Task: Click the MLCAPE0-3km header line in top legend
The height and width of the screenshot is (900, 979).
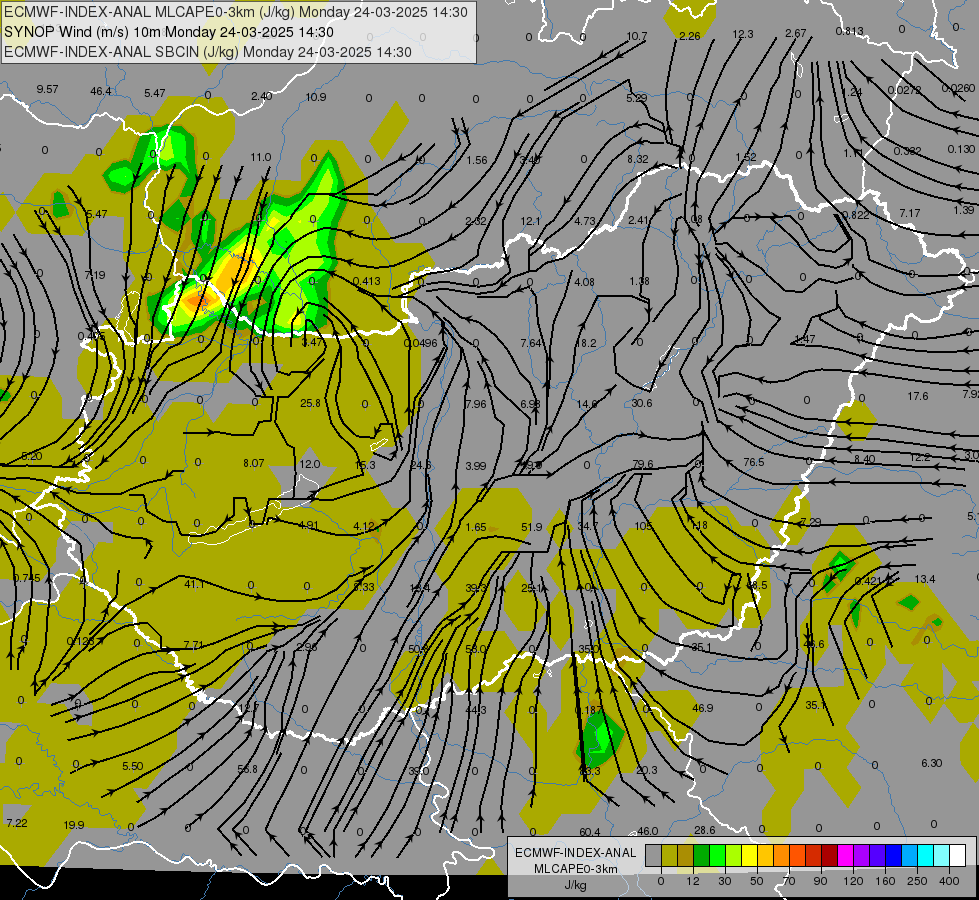Action: tap(236, 12)
